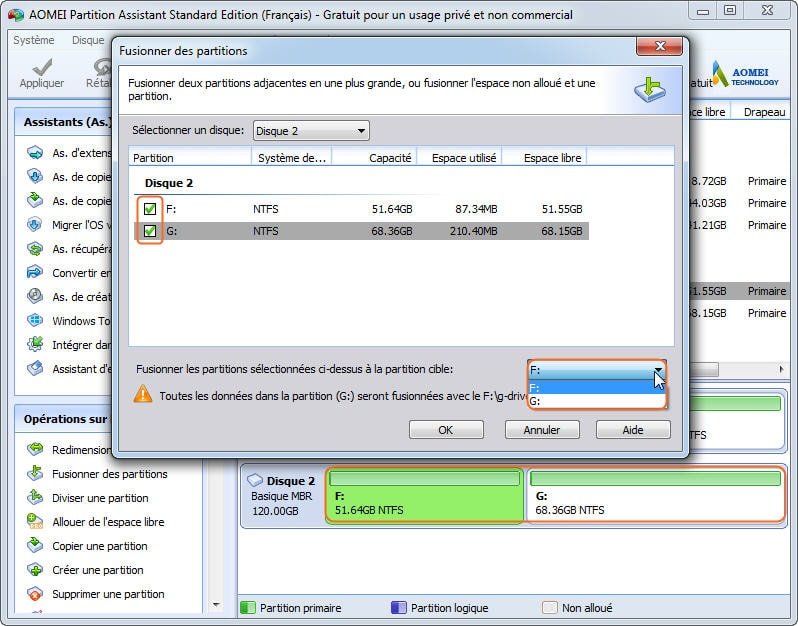Click second As. de copie icon

click(35, 201)
